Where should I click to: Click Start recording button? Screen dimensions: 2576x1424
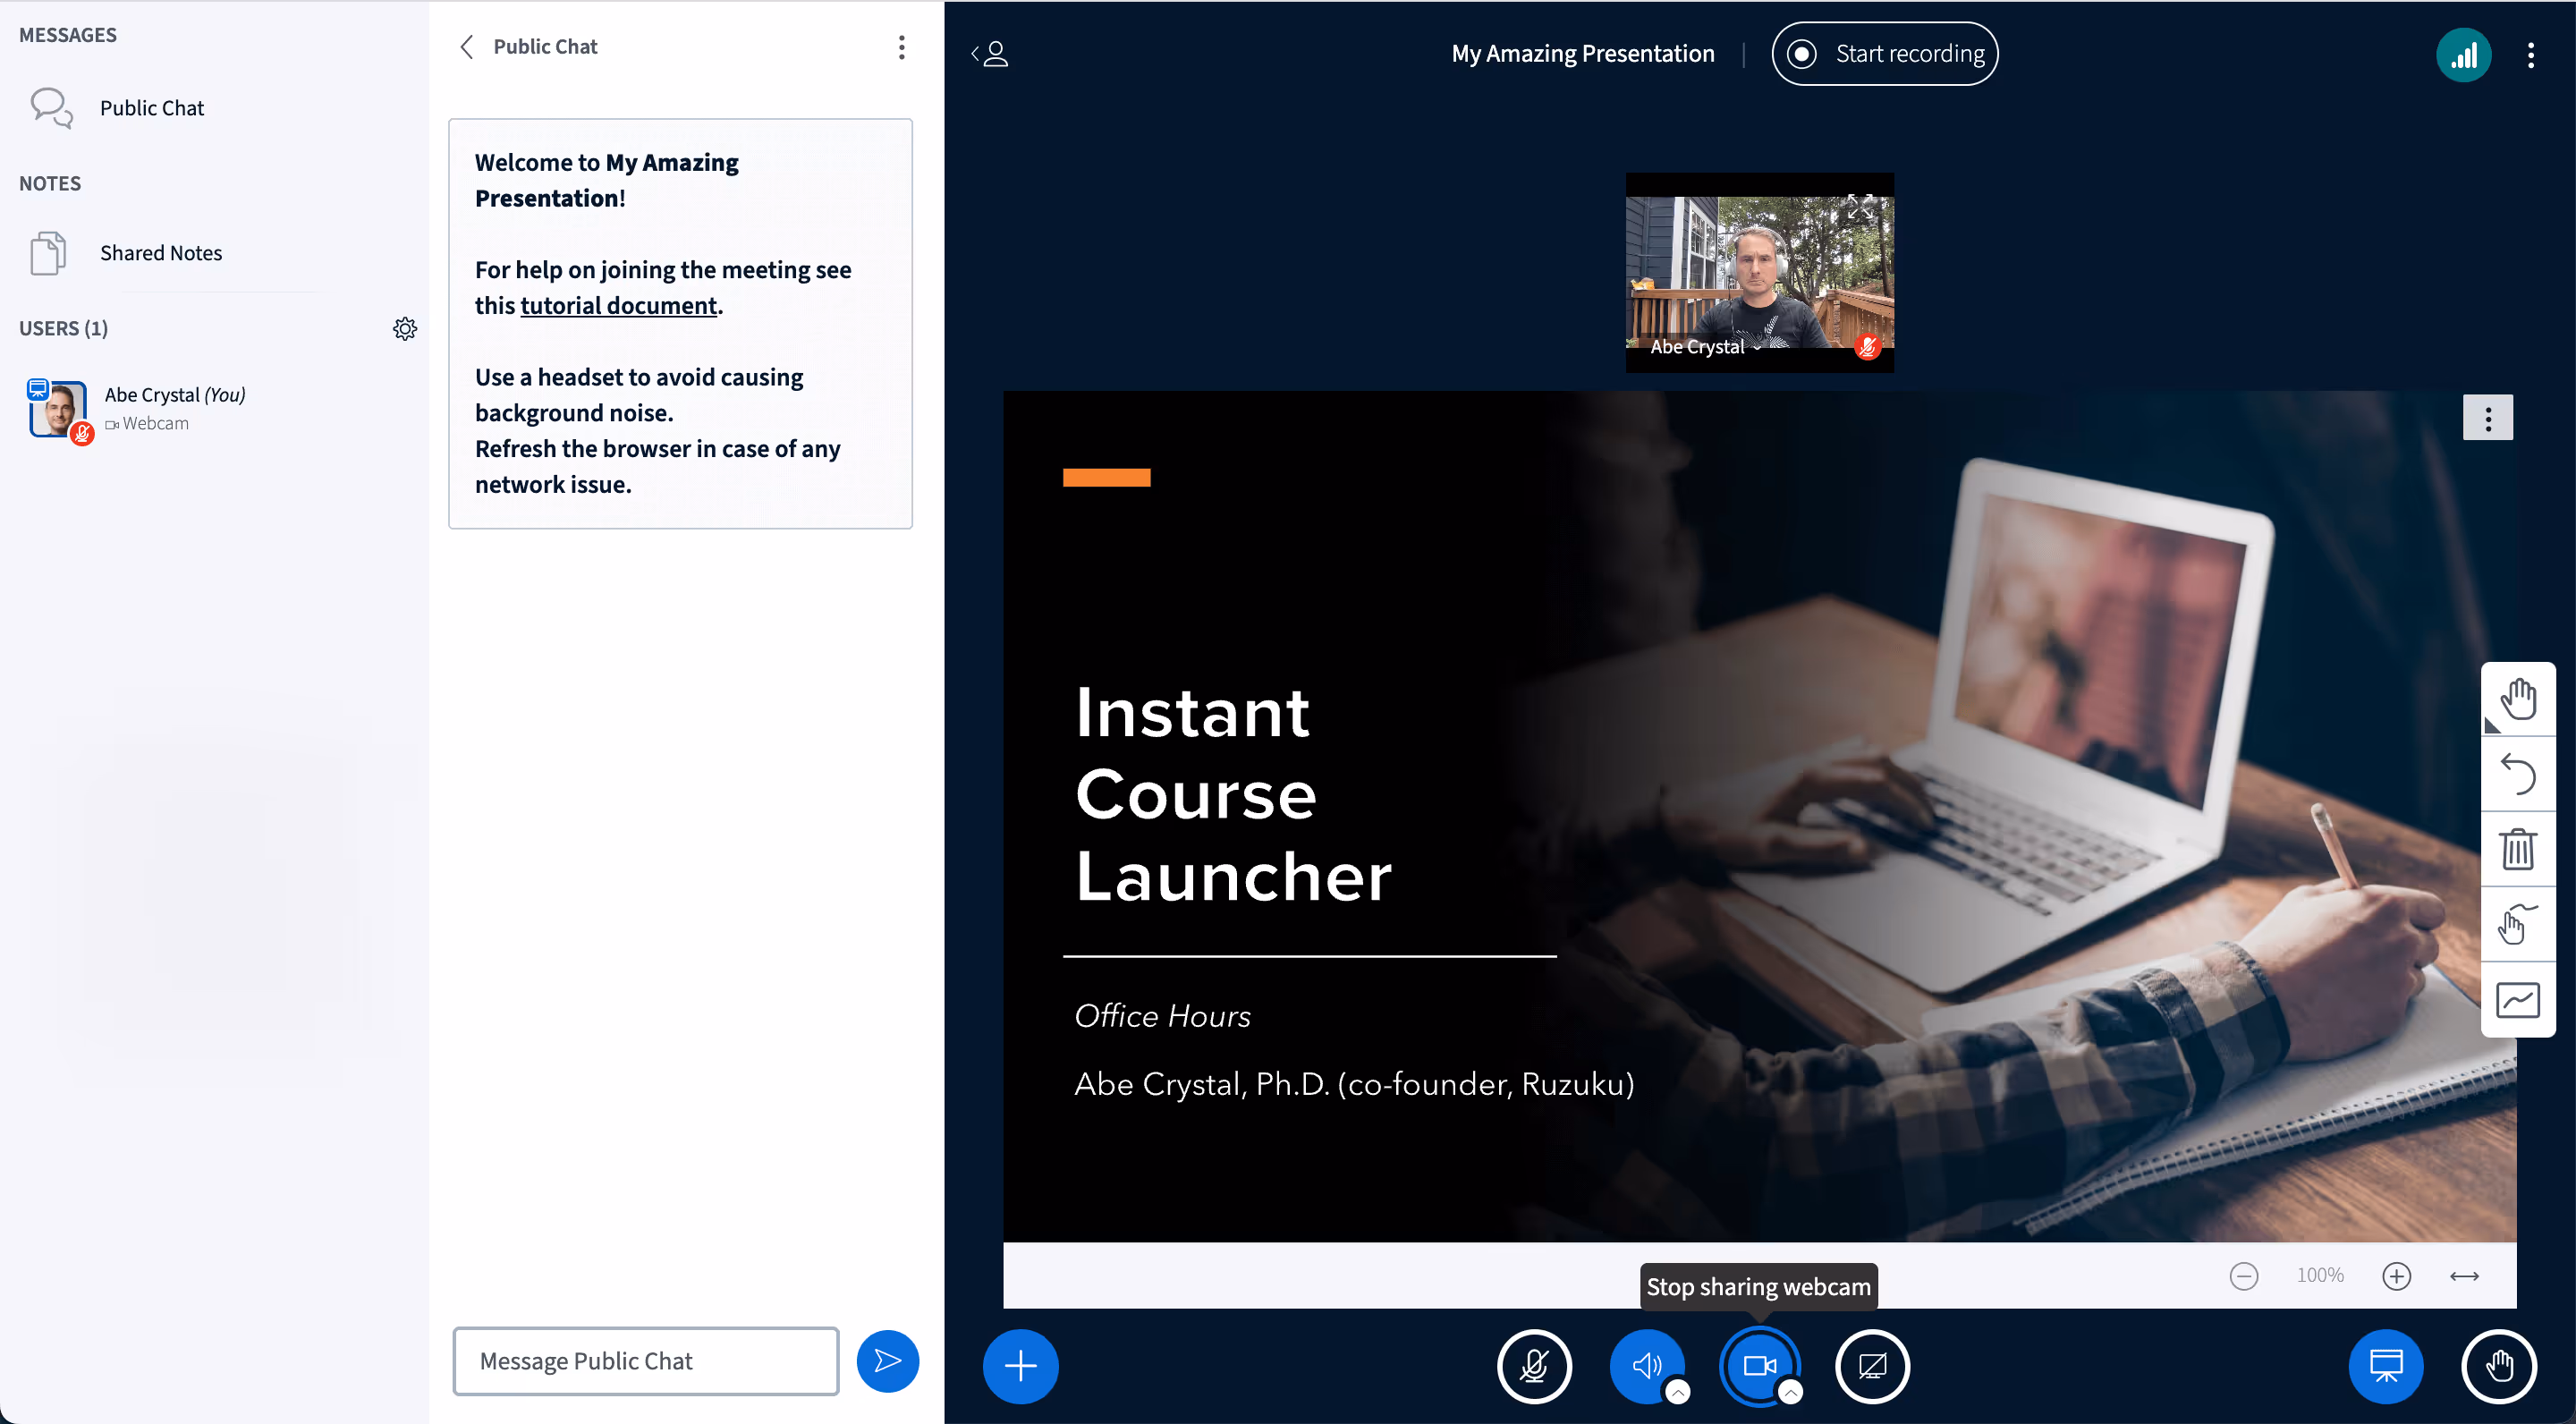click(x=1885, y=54)
